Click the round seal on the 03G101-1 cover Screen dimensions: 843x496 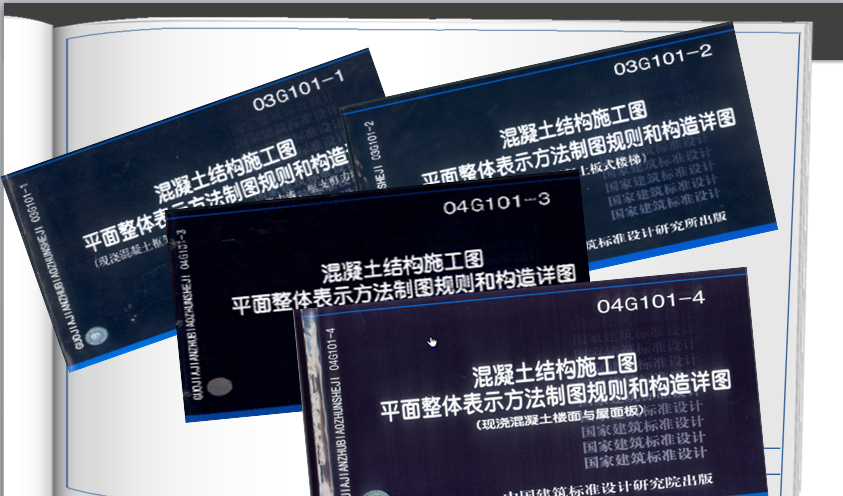(97, 336)
